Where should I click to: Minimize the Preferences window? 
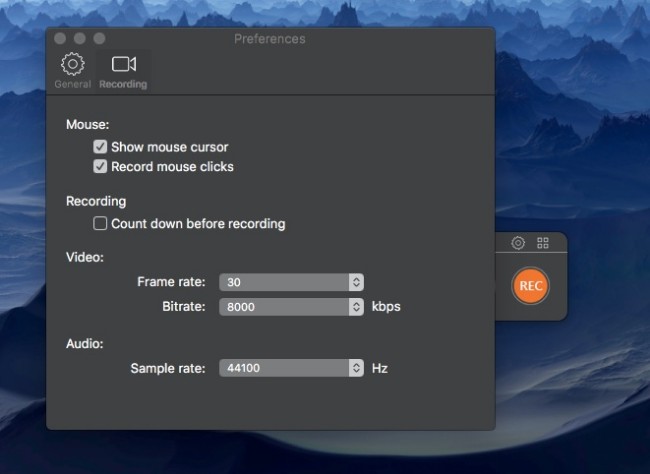[80, 39]
